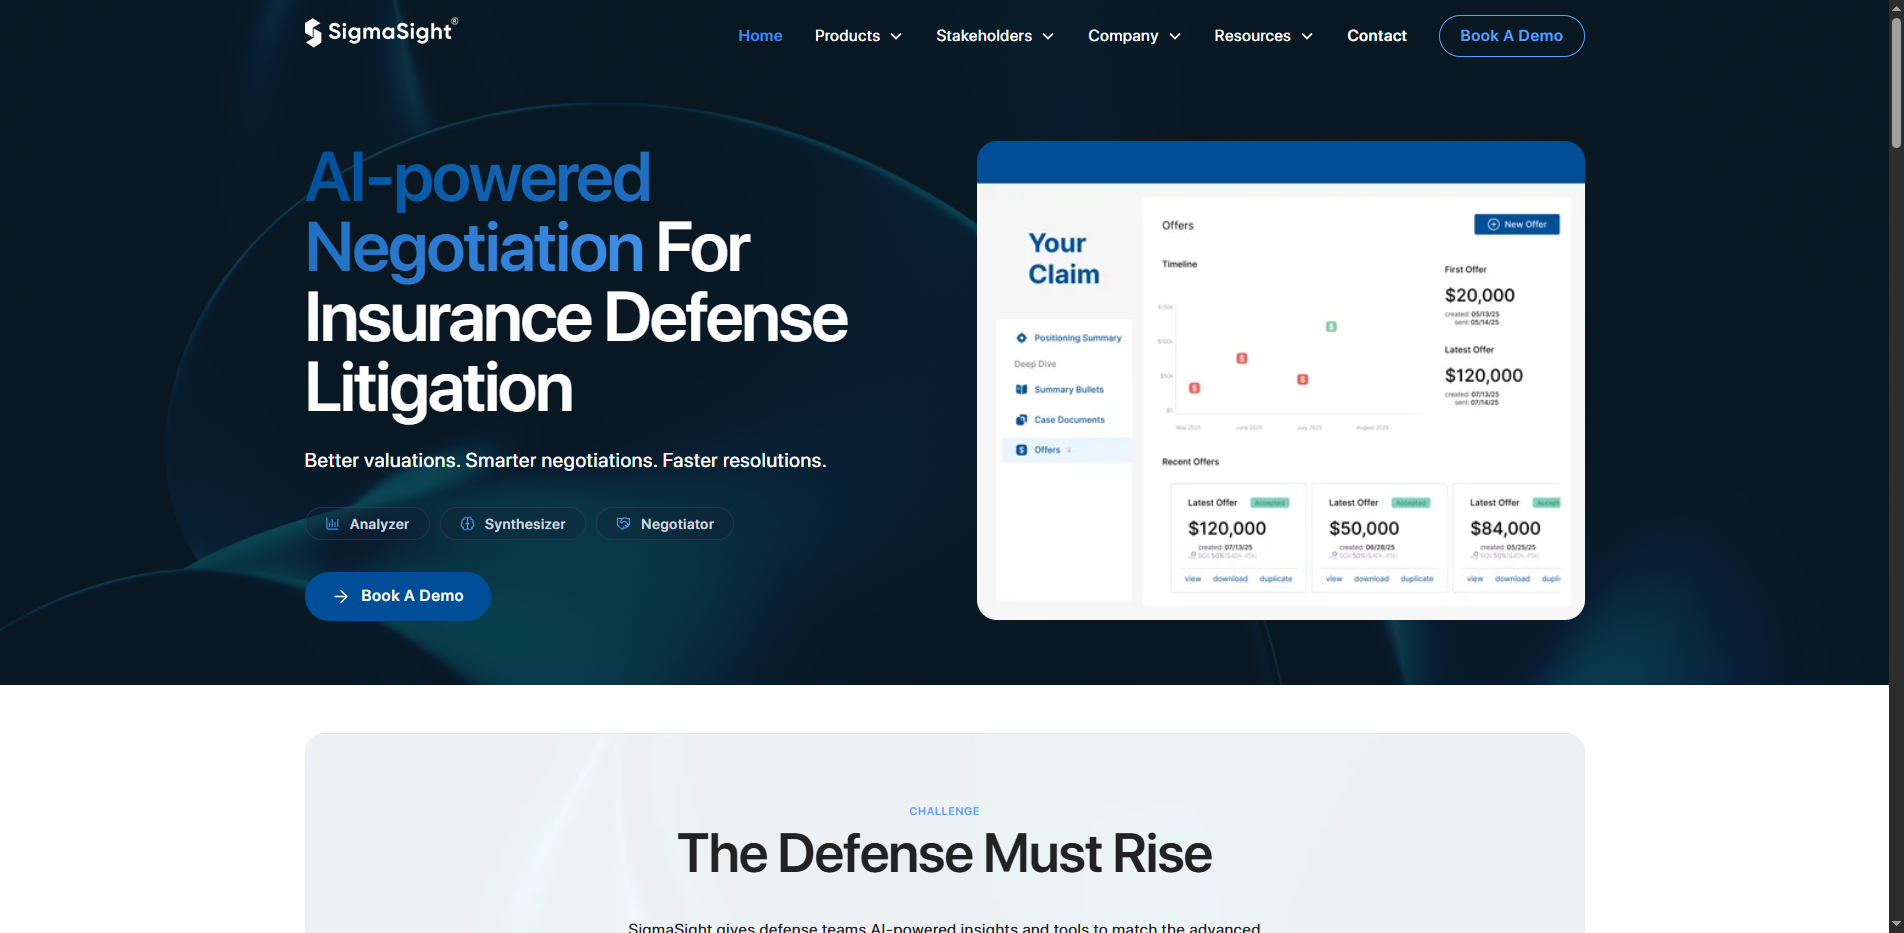Expand the chevron next to Resources
Viewport: 1904px width, 933px height.
coord(1307,36)
